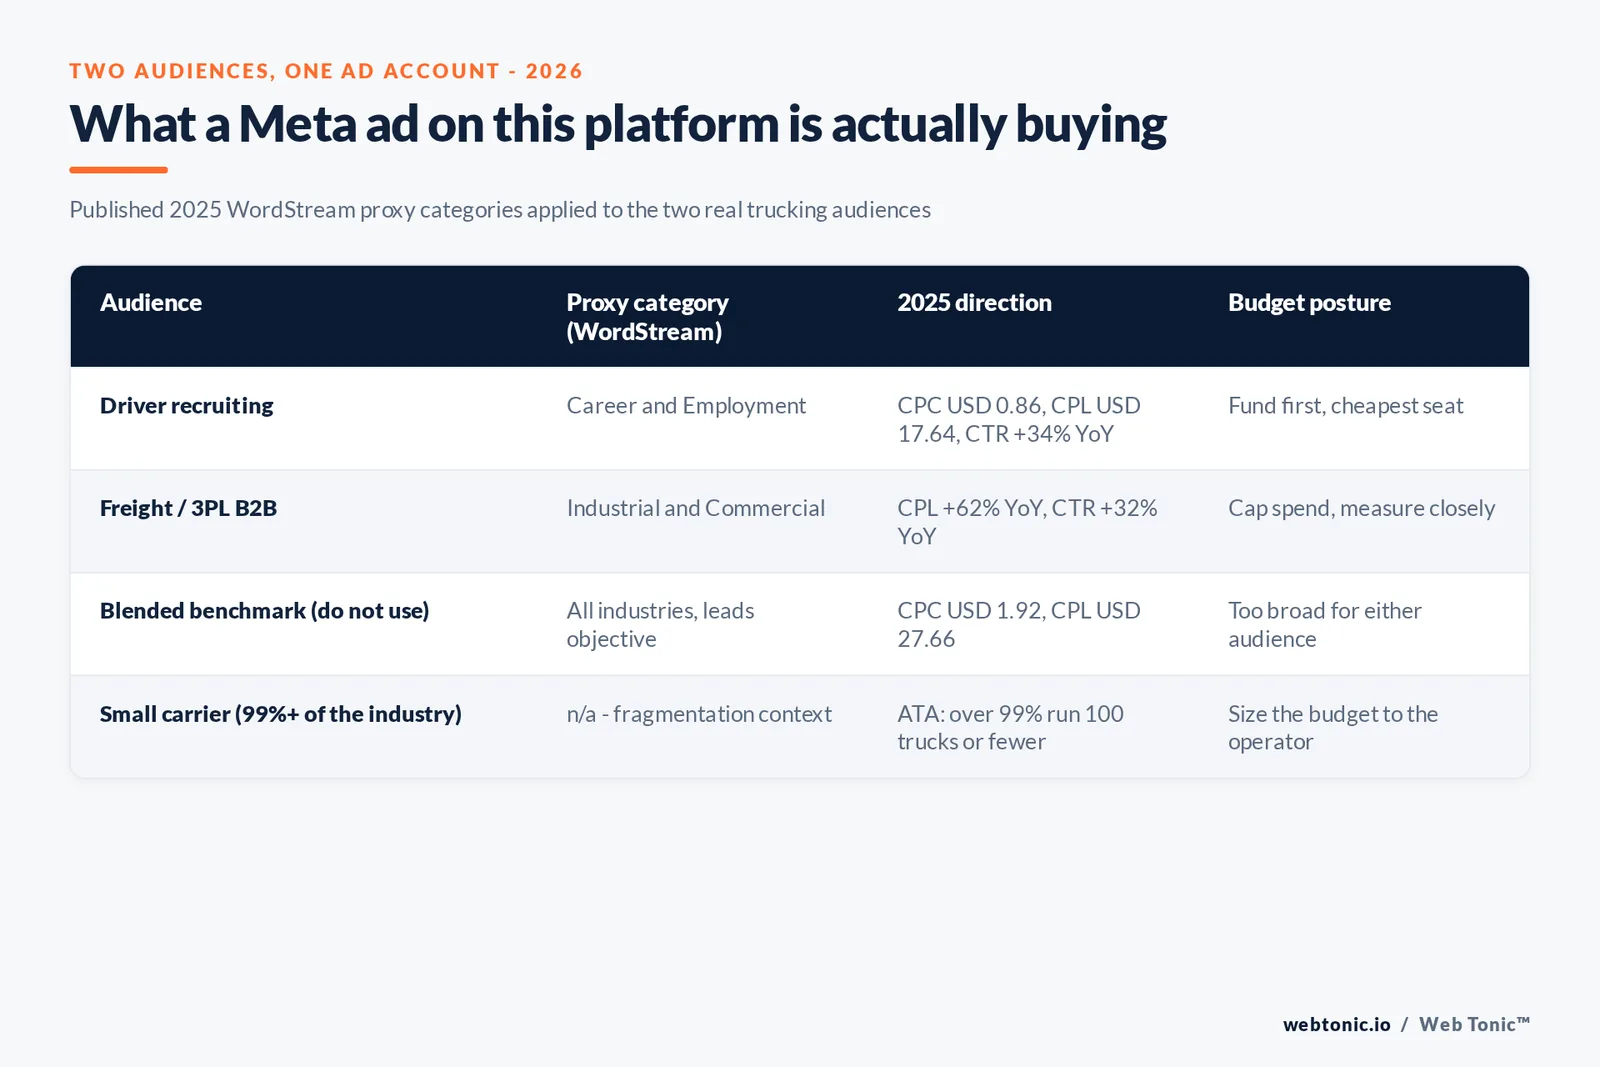Select the 'Small carrier (99%+ of the industry)' row label

click(x=281, y=714)
